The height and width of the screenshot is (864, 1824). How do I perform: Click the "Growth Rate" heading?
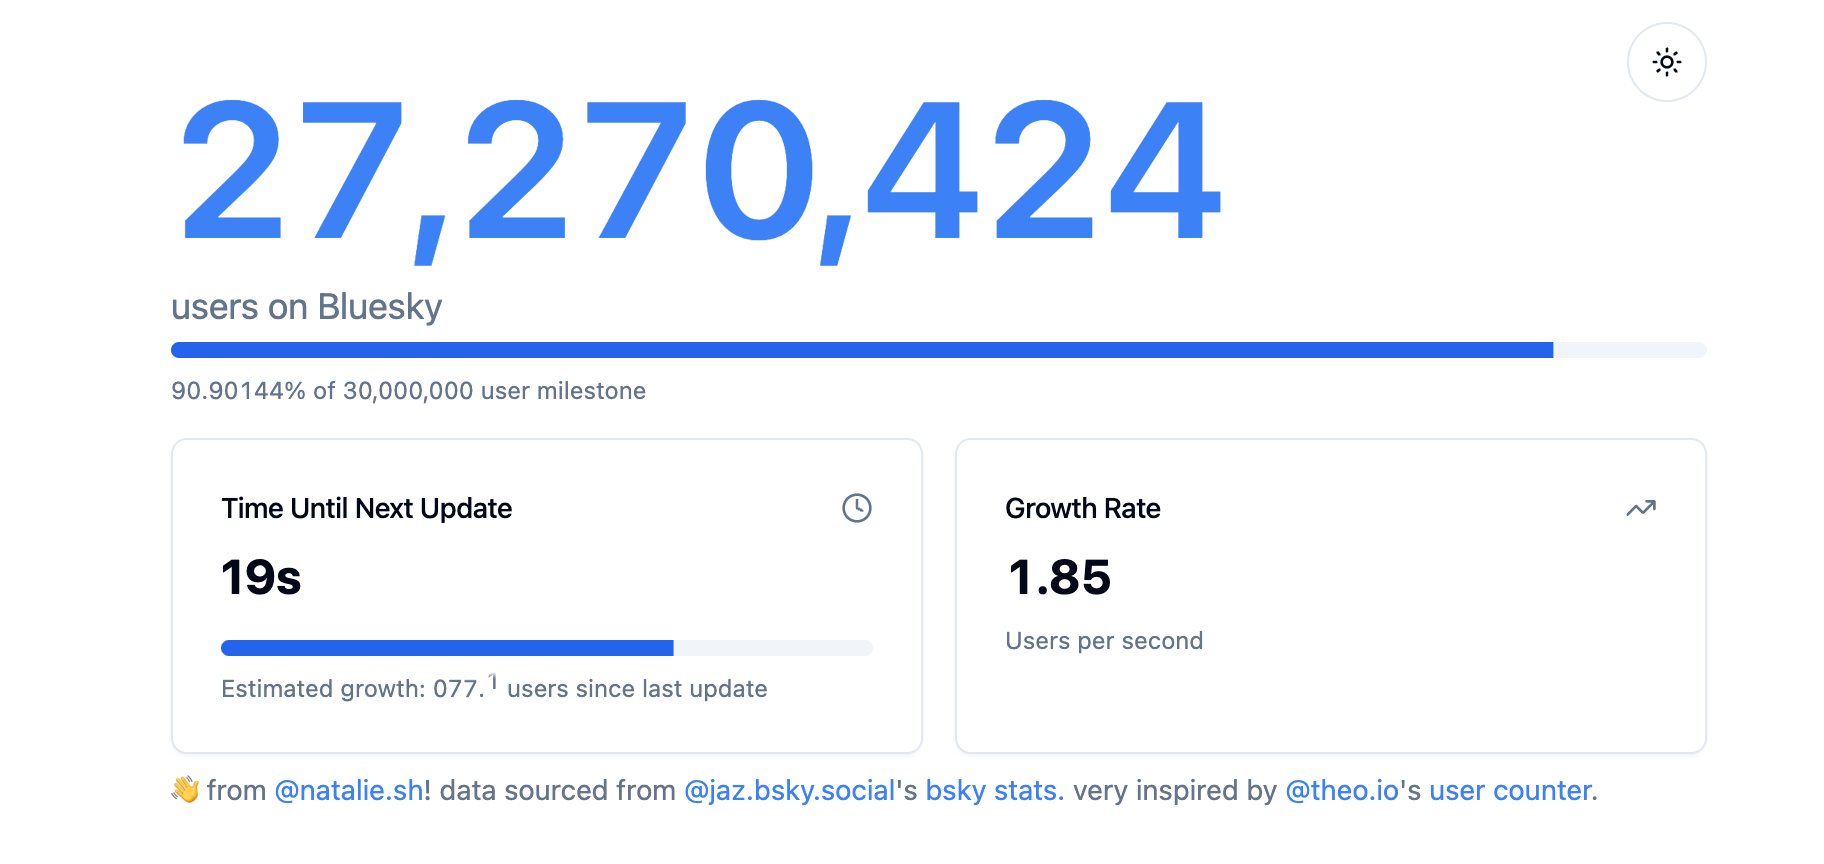pyautogui.click(x=1083, y=508)
